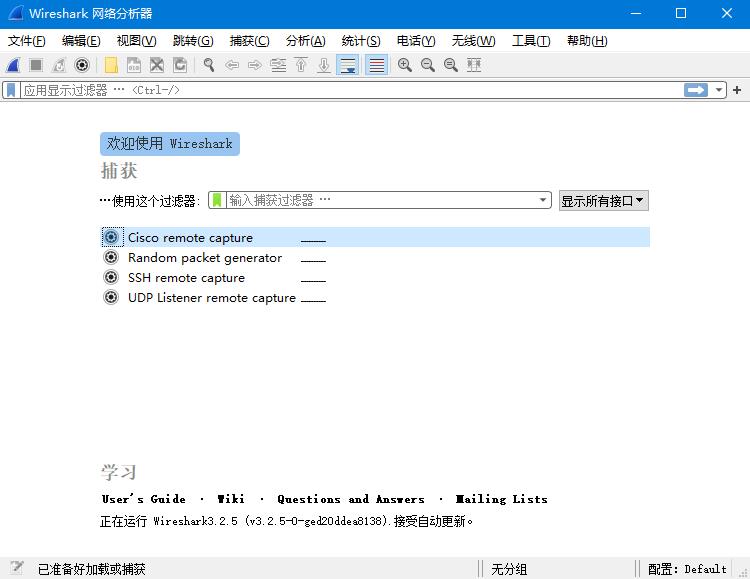Open options gear beside UDP Listener
The image size is (750, 579).
click(111, 297)
